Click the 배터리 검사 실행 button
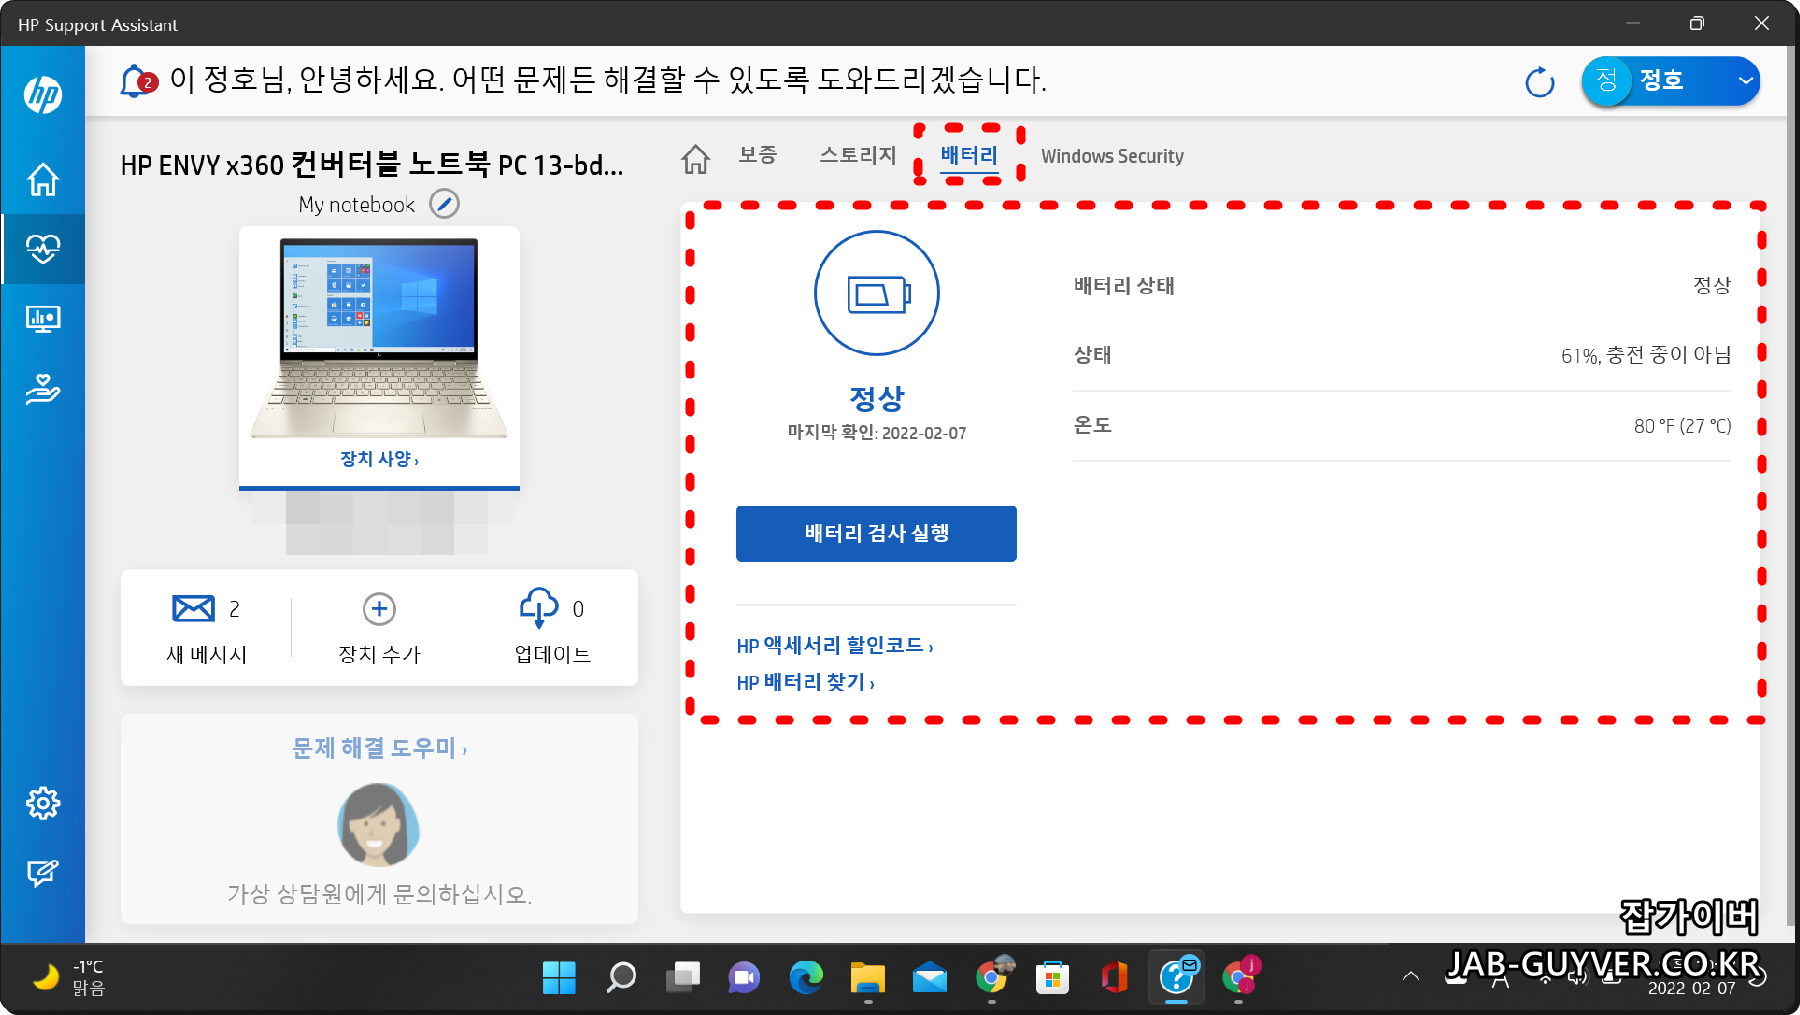 coord(876,534)
